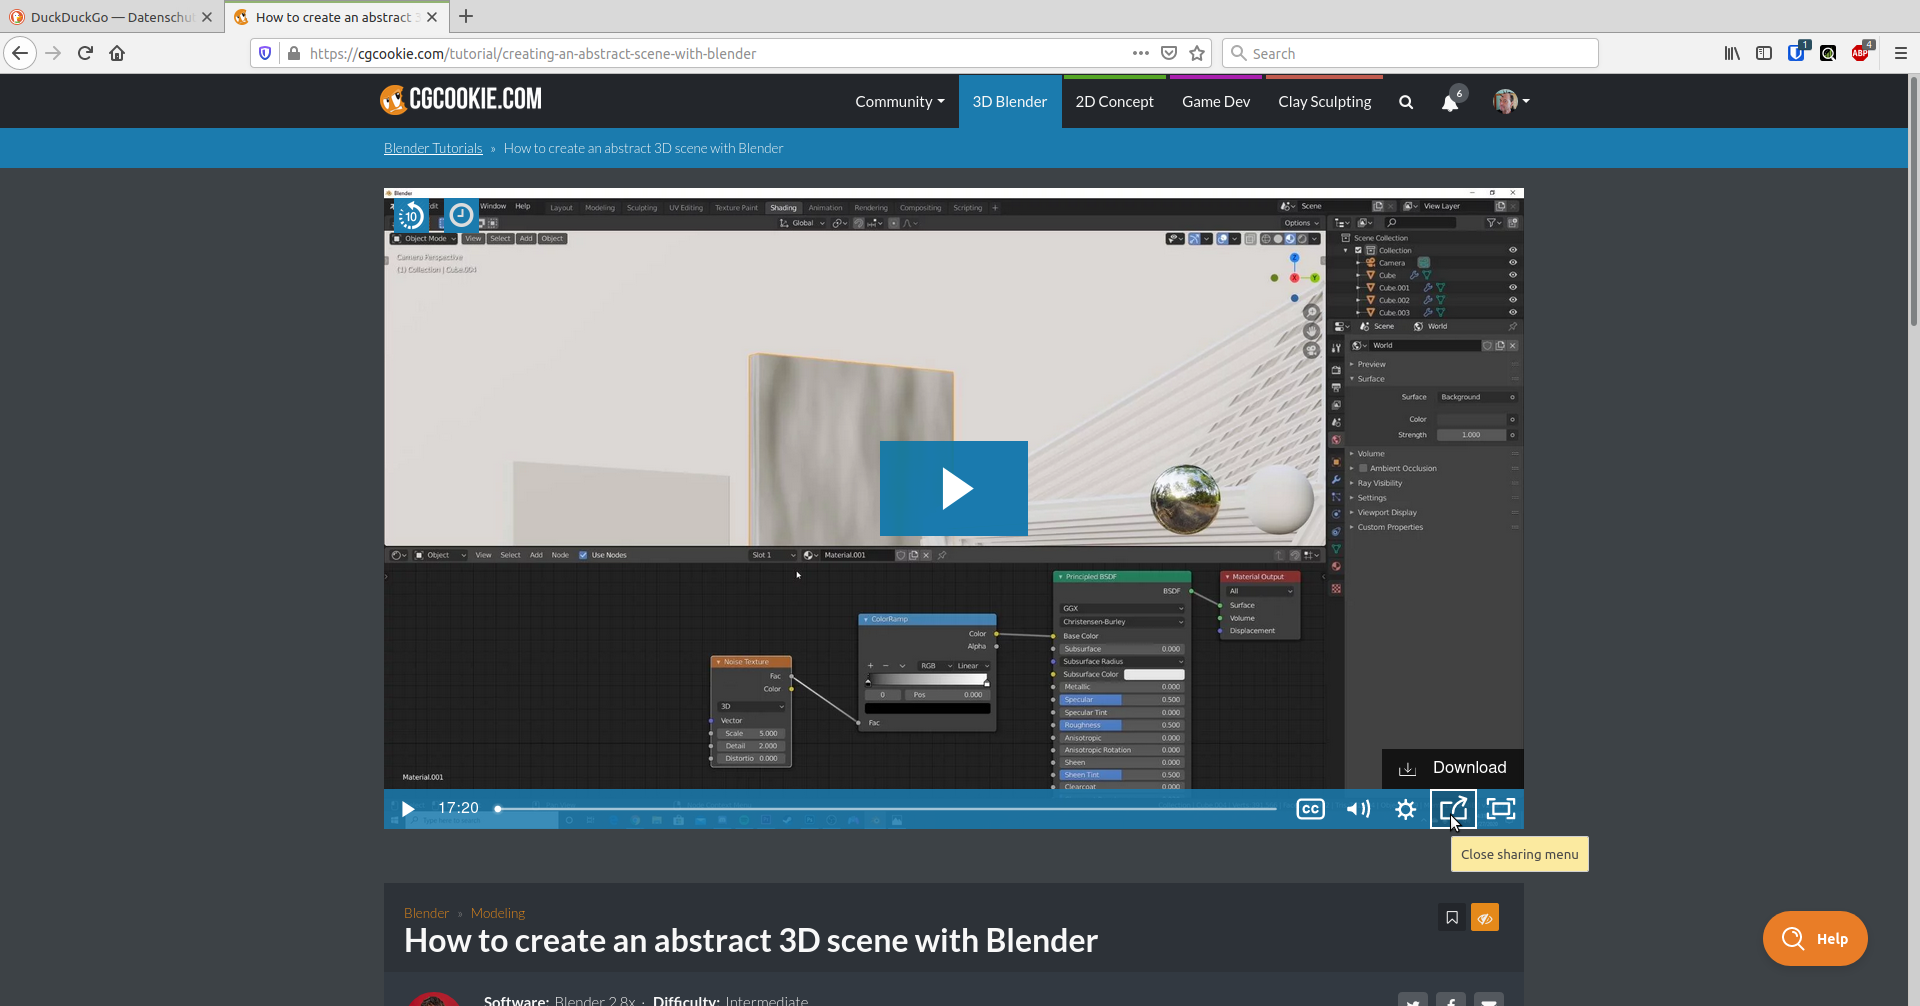Go to the 2D Concept section
The height and width of the screenshot is (1006, 1920).
tap(1114, 101)
